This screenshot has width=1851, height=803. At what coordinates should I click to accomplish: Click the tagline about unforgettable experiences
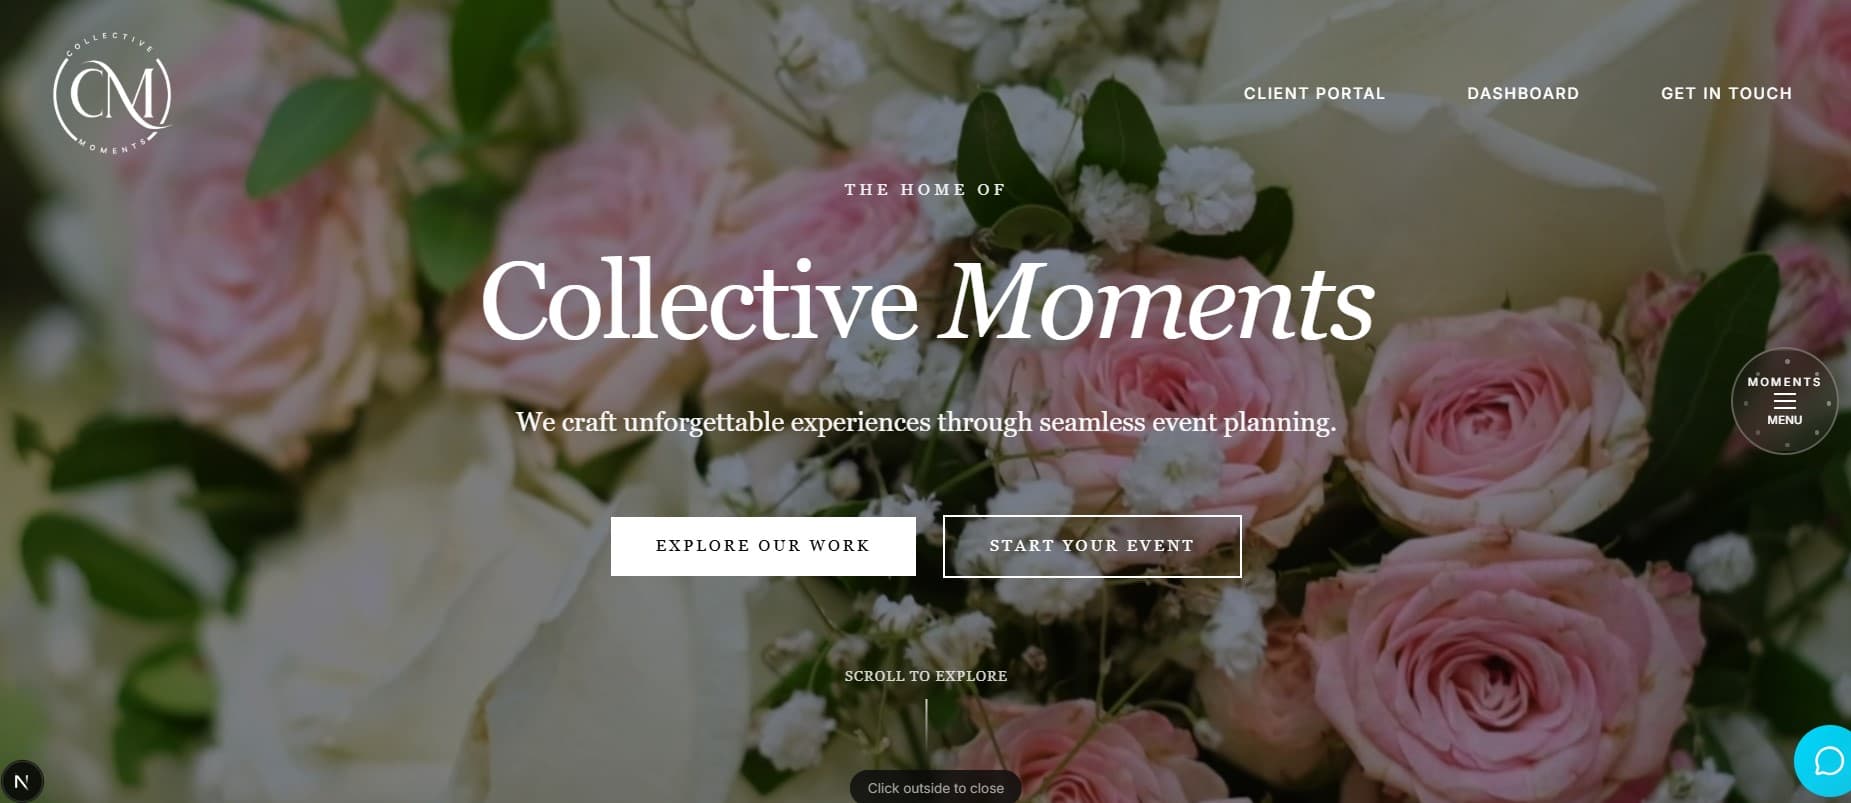(x=925, y=421)
